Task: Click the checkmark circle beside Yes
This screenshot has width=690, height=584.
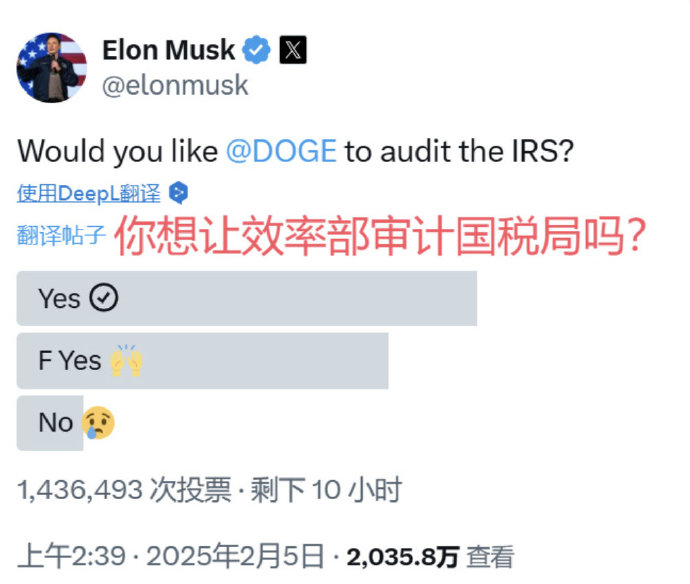Action: click(104, 298)
